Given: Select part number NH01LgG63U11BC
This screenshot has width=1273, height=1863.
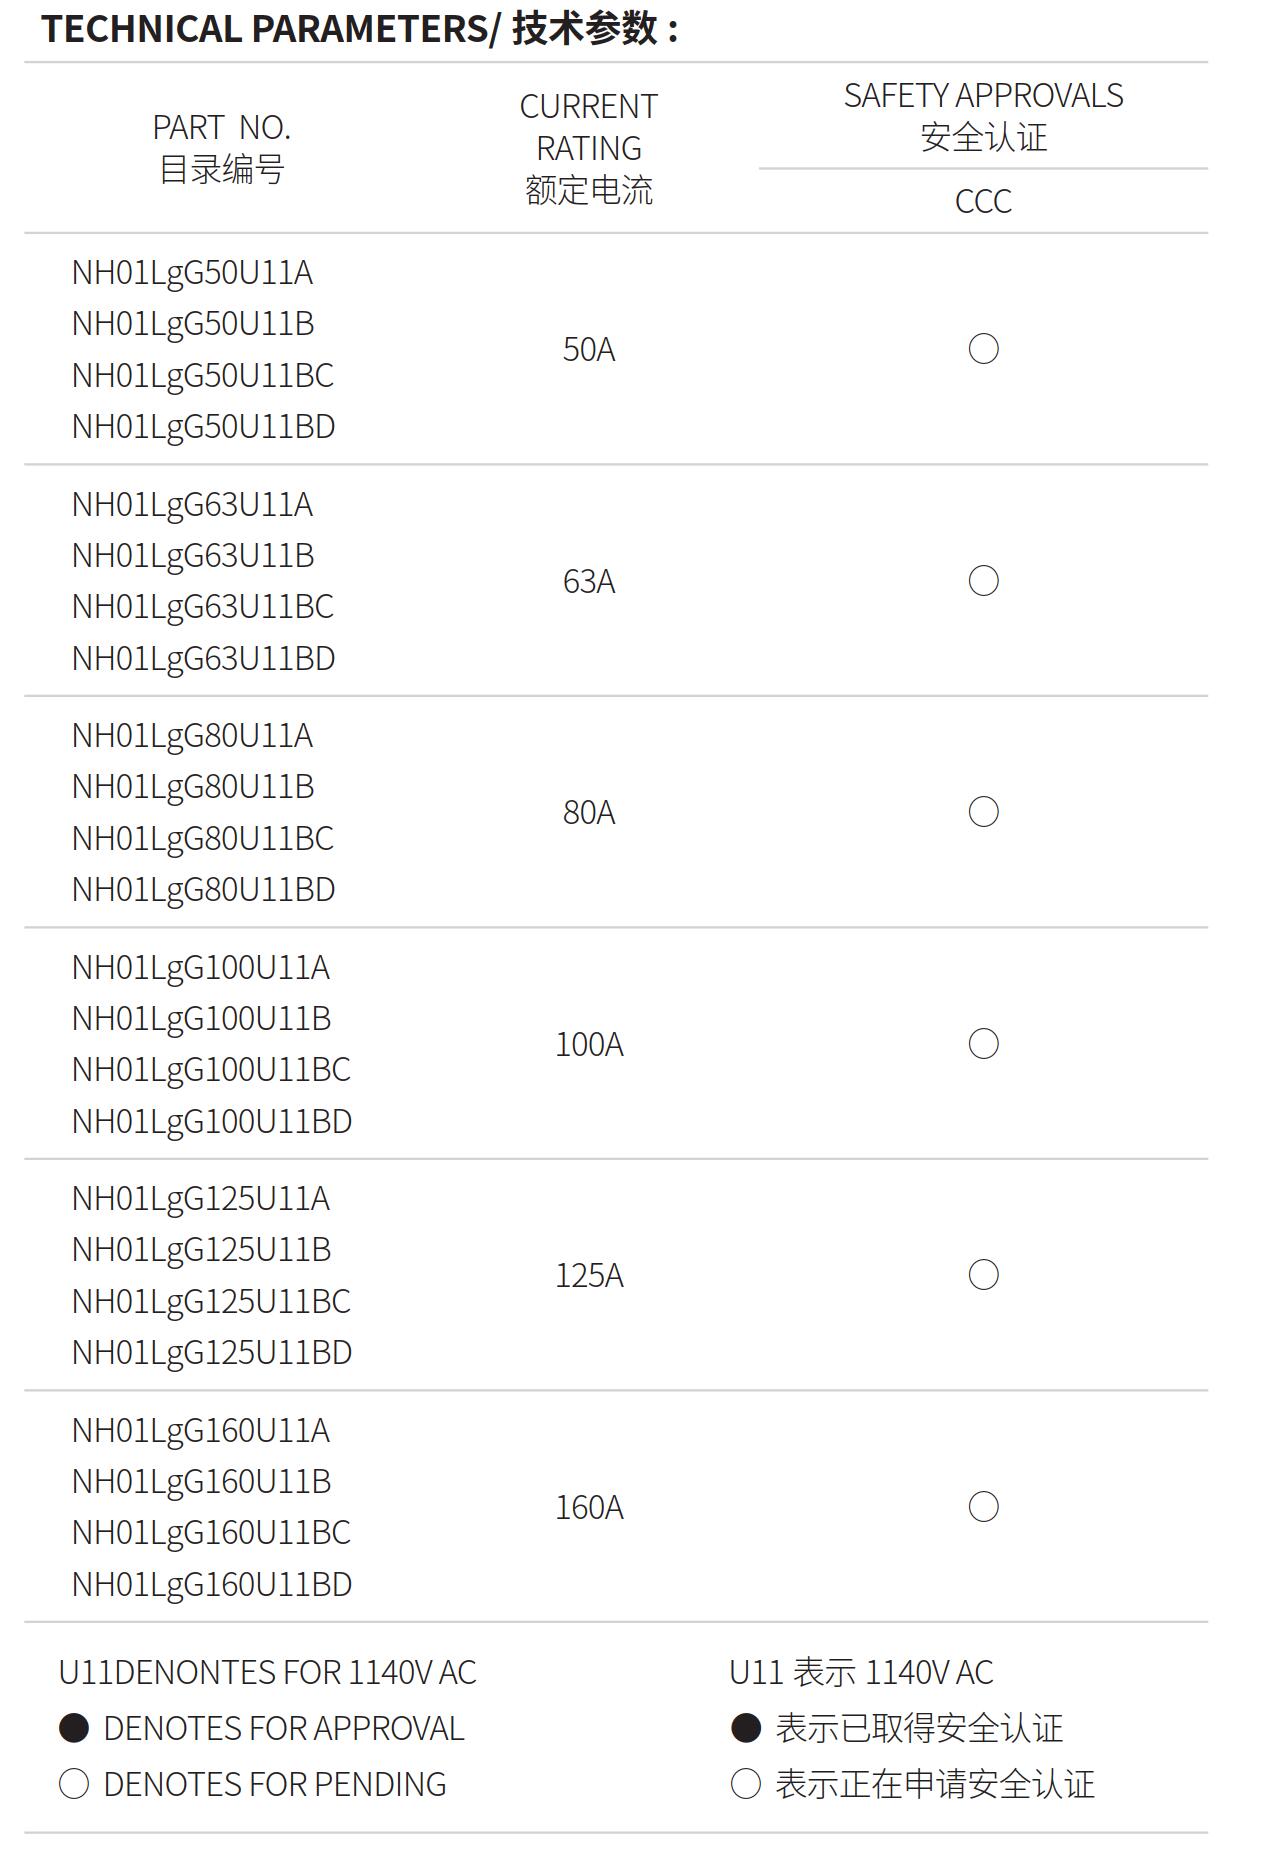Looking at the screenshot, I should pyautogui.click(x=202, y=607).
